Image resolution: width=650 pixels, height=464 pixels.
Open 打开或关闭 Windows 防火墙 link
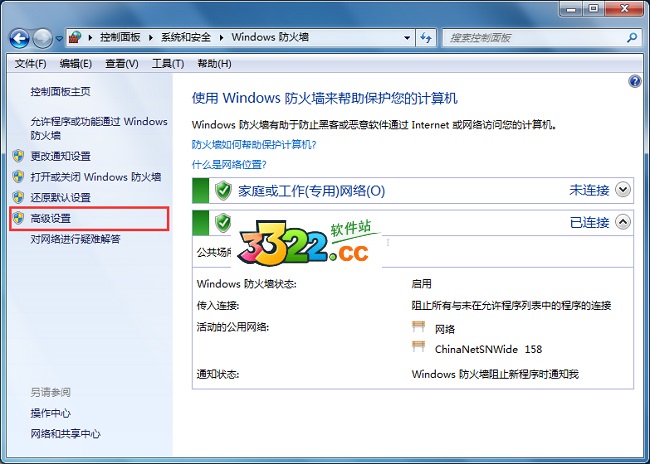pyautogui.click(x=96, y=177)
